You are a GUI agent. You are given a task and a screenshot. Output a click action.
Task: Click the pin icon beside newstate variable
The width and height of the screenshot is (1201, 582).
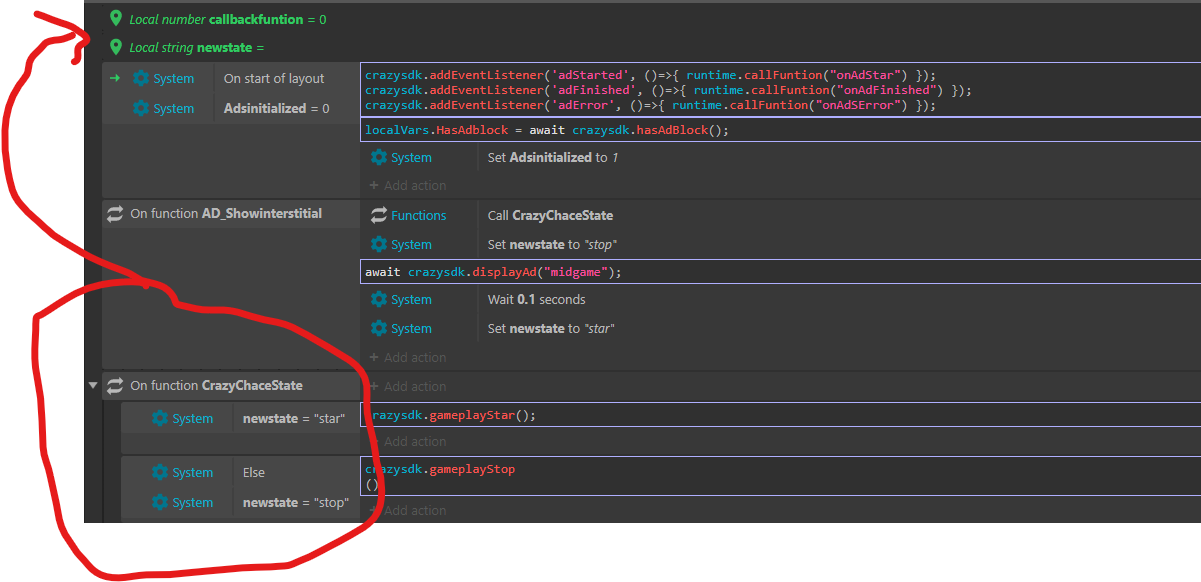116,47
